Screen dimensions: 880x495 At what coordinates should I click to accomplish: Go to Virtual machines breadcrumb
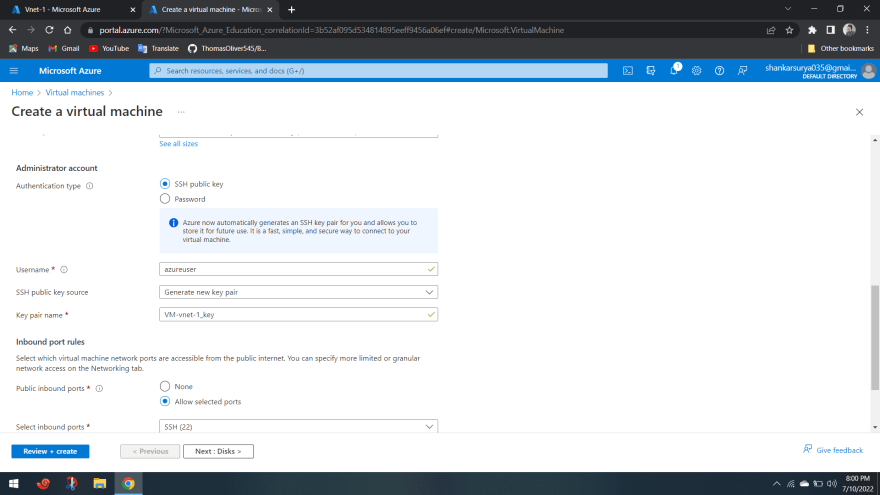click(x=75, y=93)
